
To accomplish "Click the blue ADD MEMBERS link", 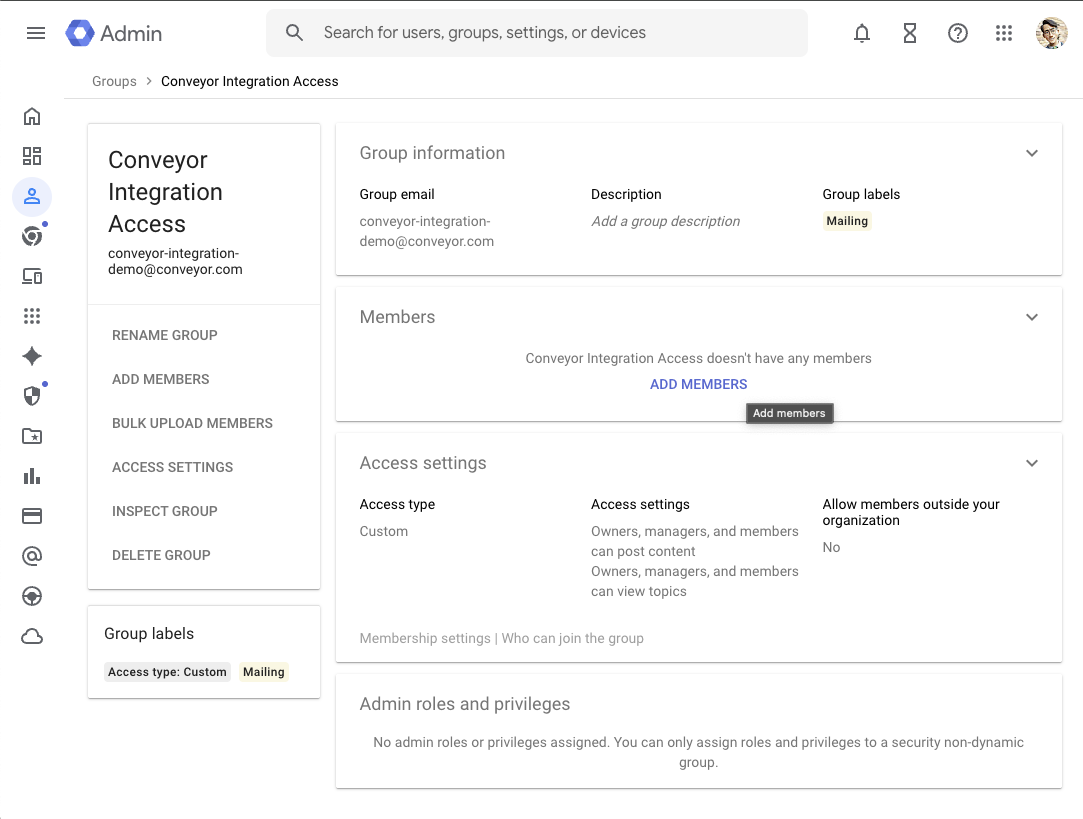I will (x=698, y=384).
